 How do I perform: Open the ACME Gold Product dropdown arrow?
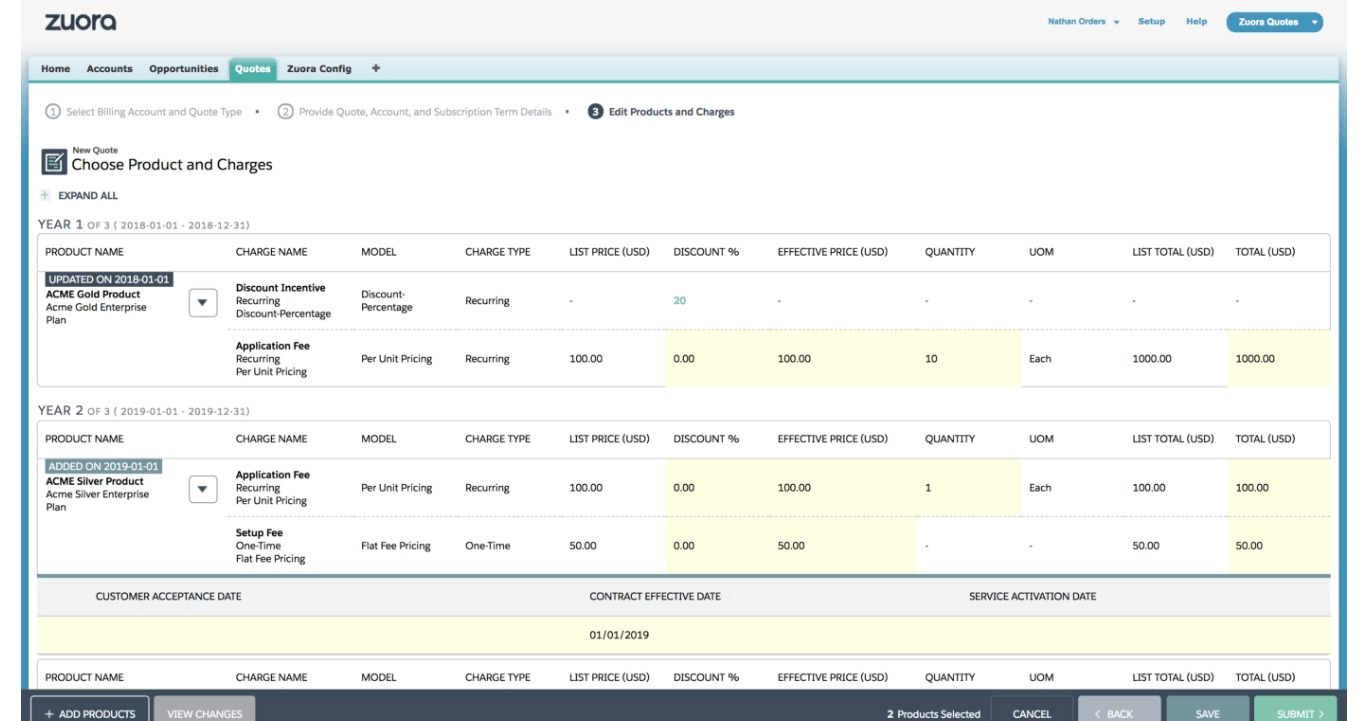pyautogui.click(x=203, y=301)
